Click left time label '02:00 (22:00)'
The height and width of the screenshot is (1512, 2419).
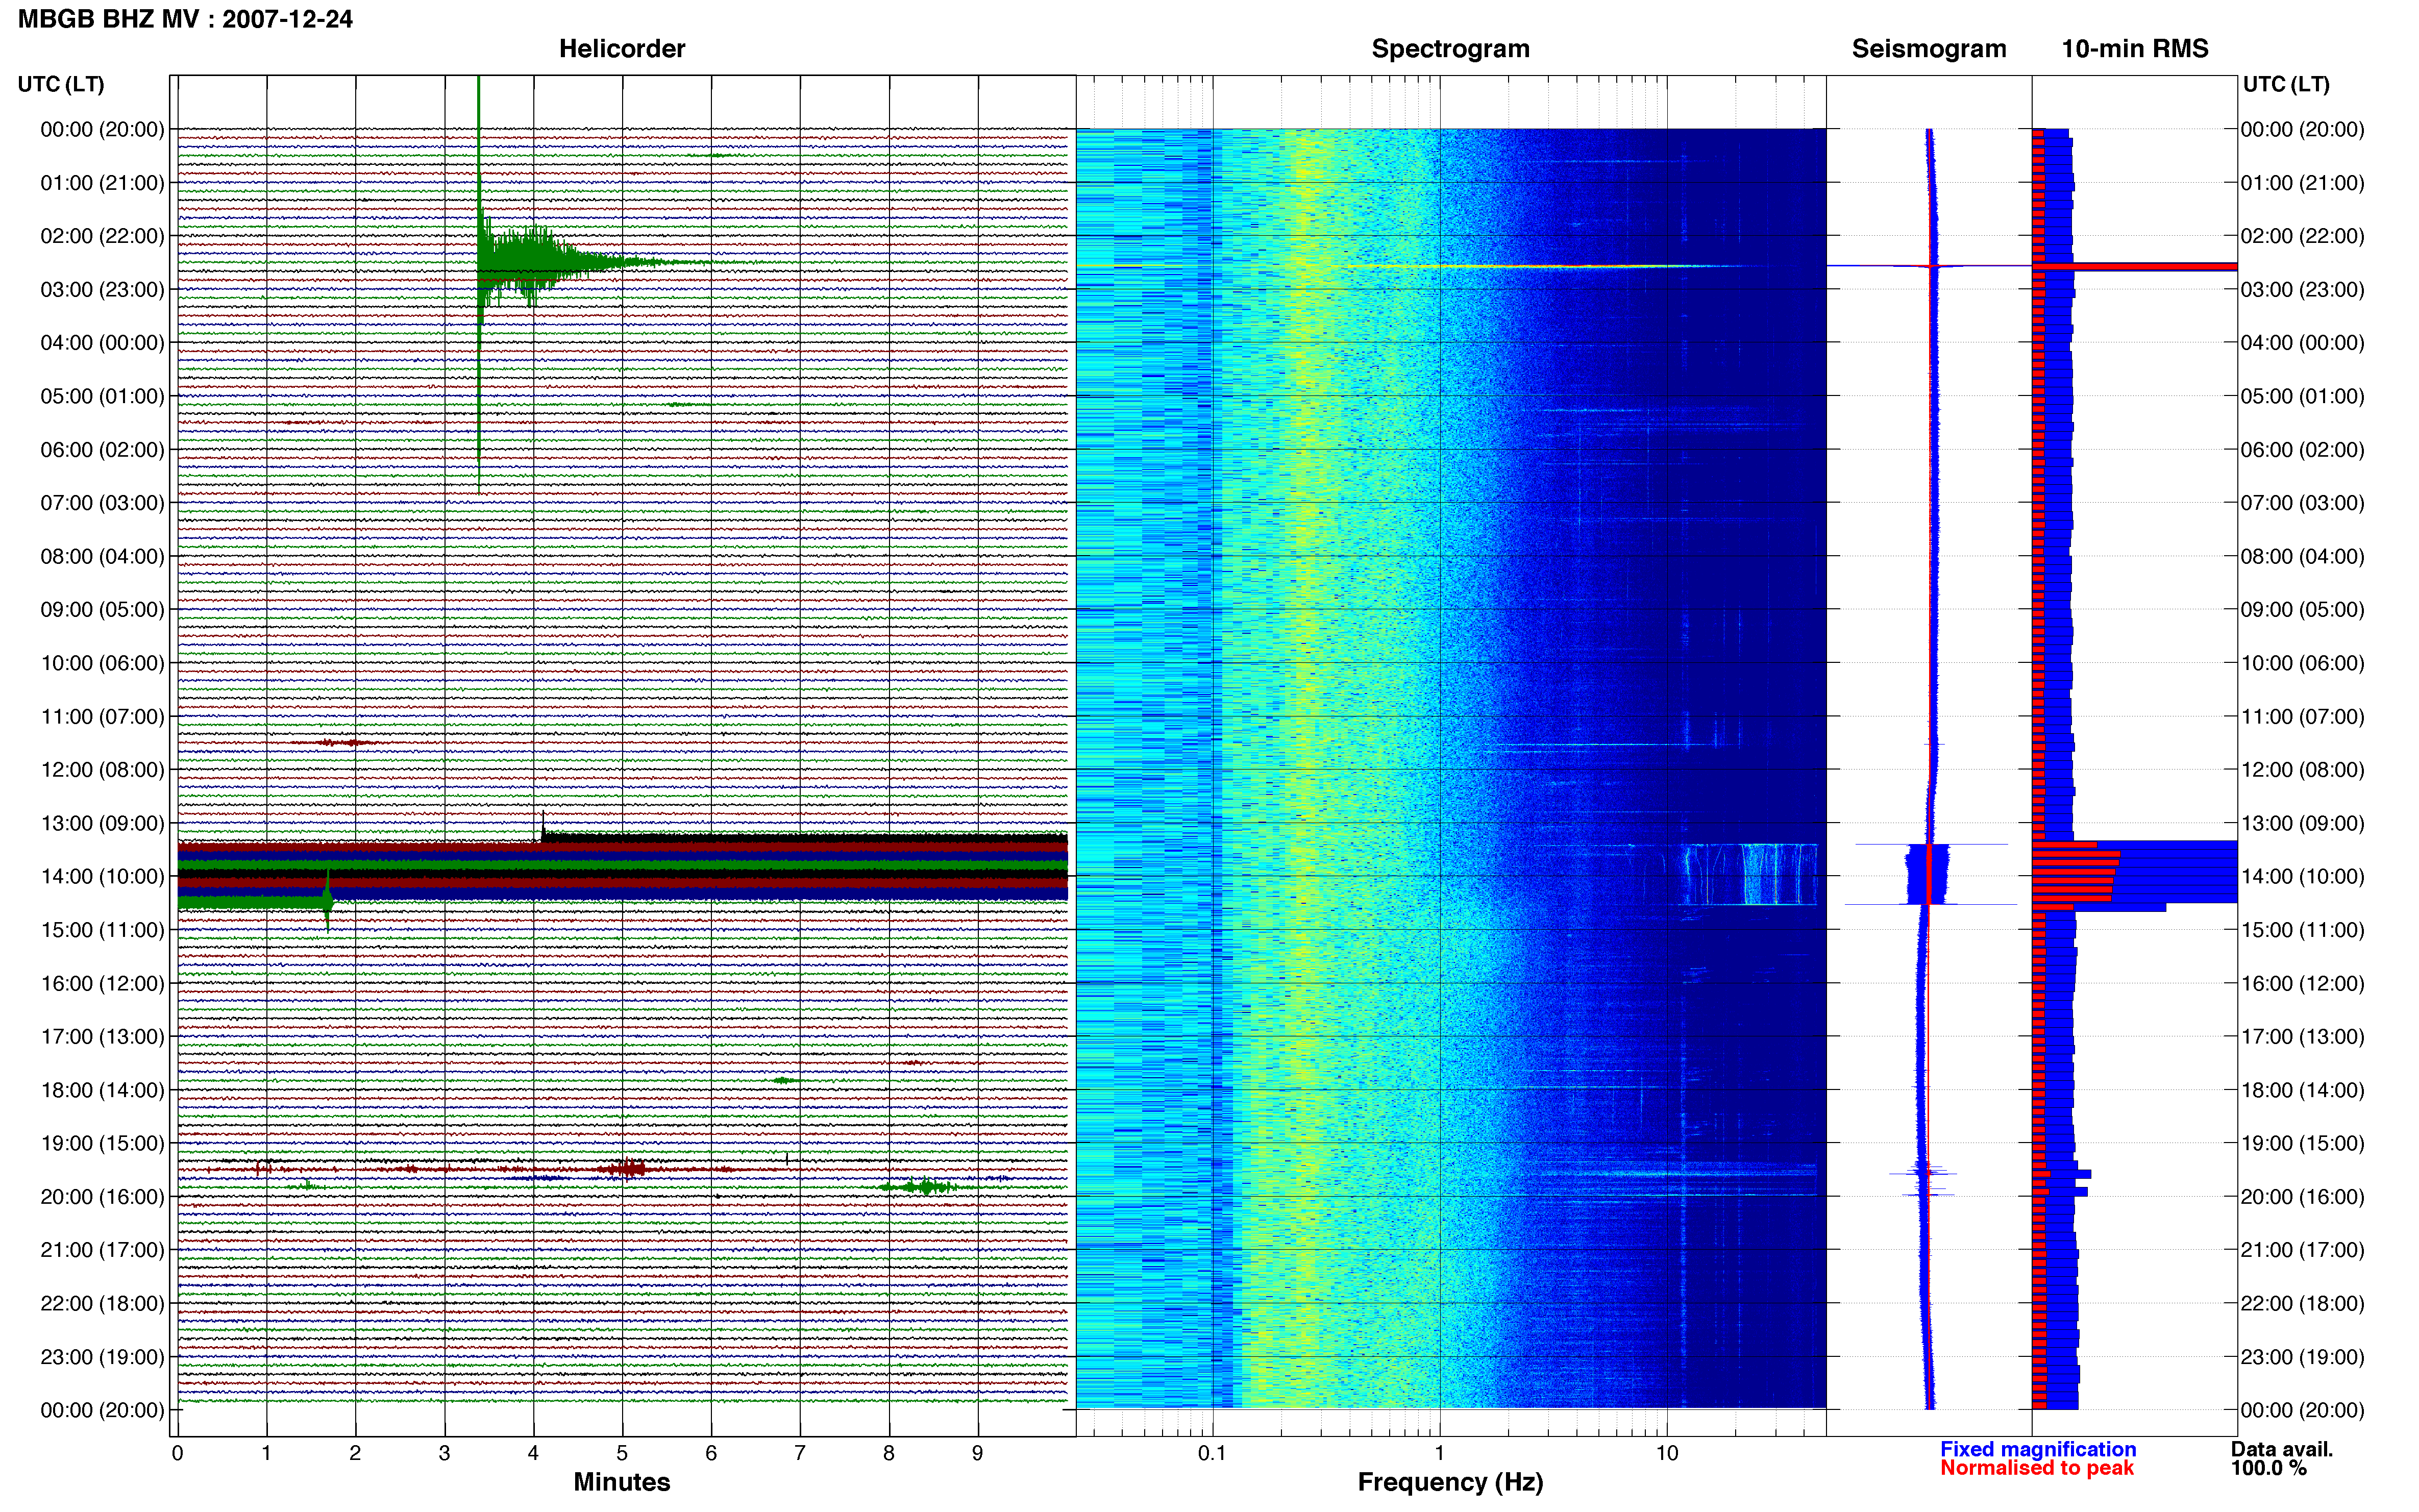102,236
